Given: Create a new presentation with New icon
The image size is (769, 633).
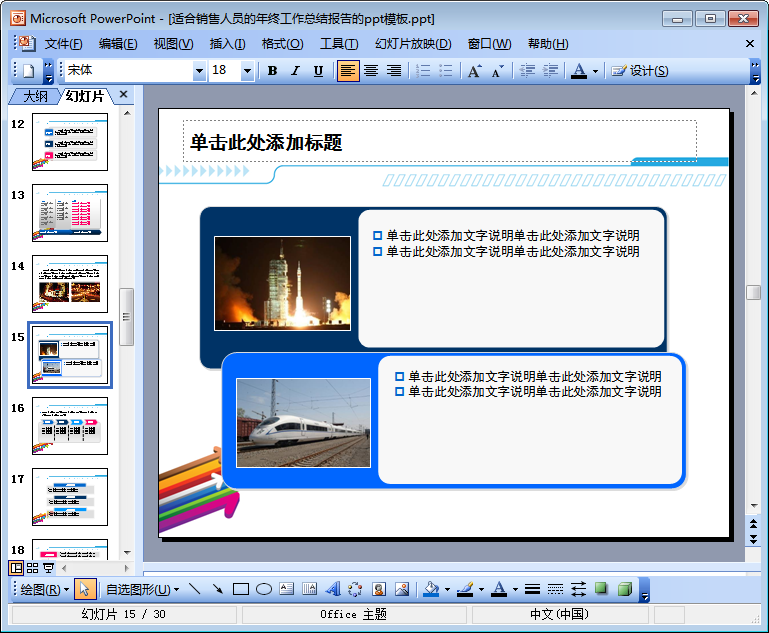Looking at the screenshot, I should tap(28, 71).
